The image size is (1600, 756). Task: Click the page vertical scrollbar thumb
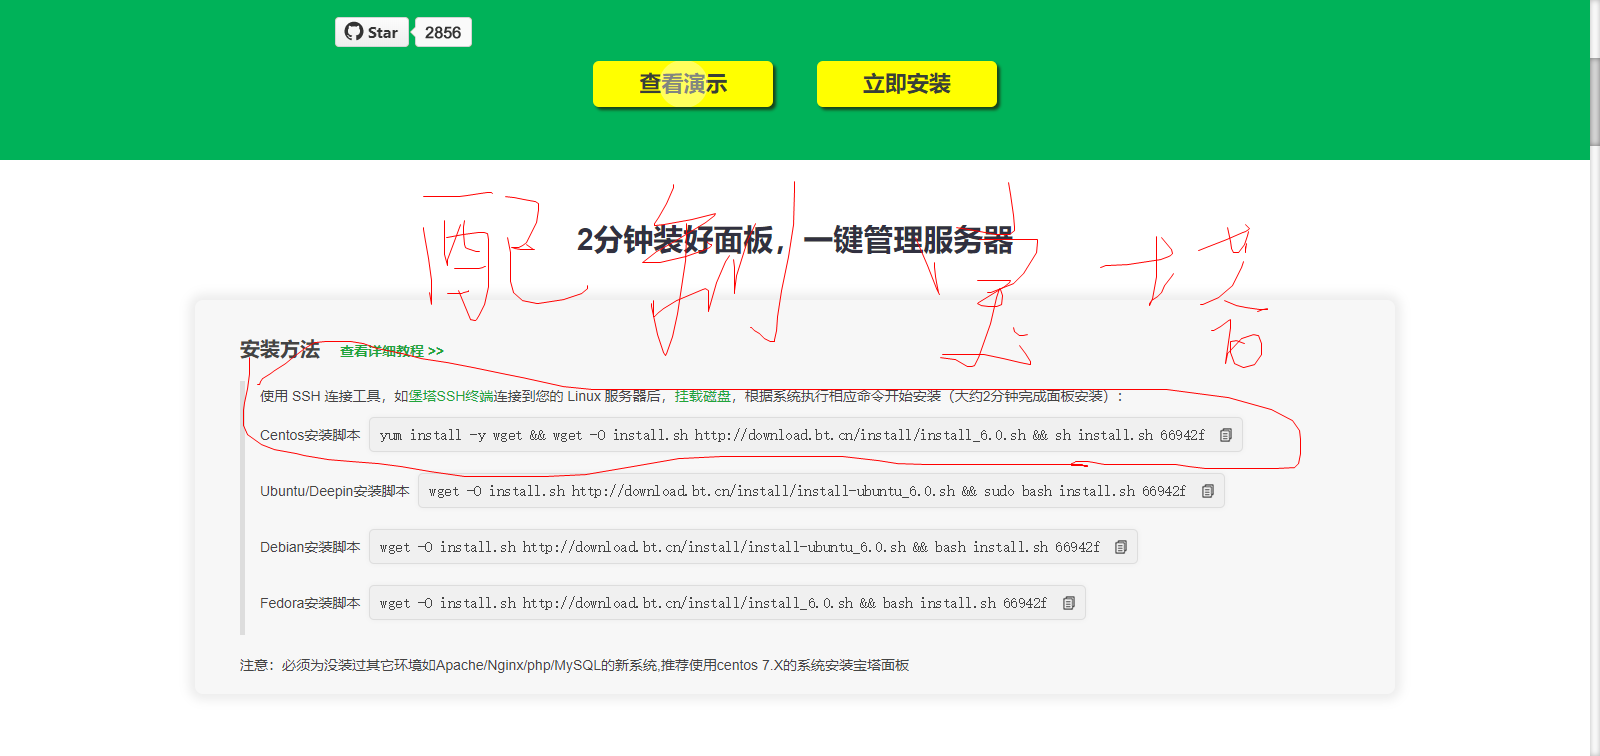tap(1595, 102)
